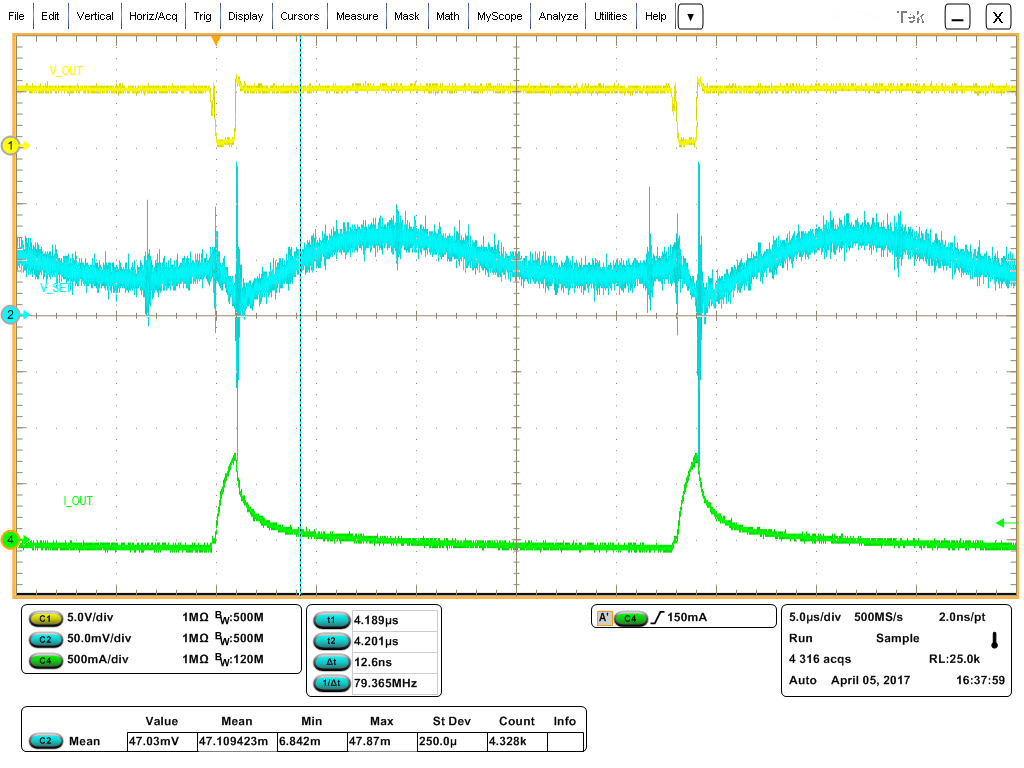The width and height of the screenshot is (1024, 768).
Task: Click the acquisition temperature indicator icon
Action: click(x=995, y=640)
